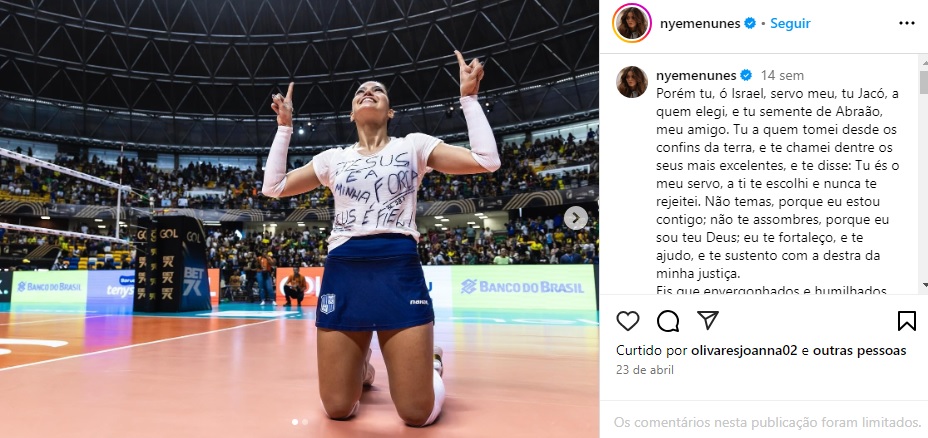
Task: Save the post with the bookmark icon
Action: 906,321
